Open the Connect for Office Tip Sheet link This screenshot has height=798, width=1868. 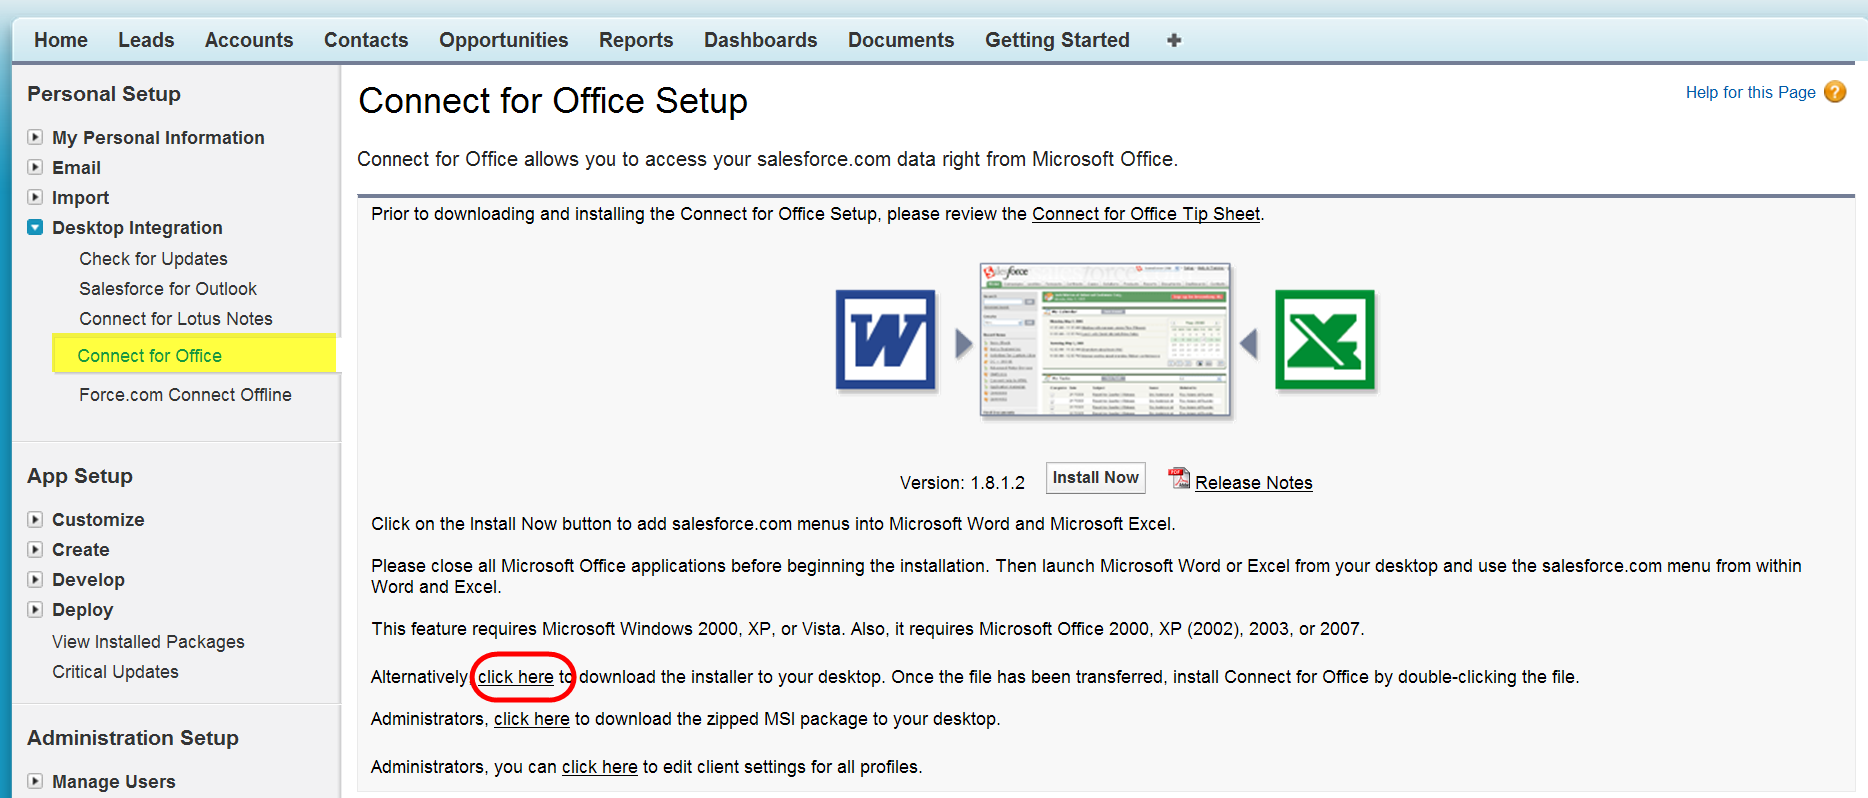coord(1146,214)
